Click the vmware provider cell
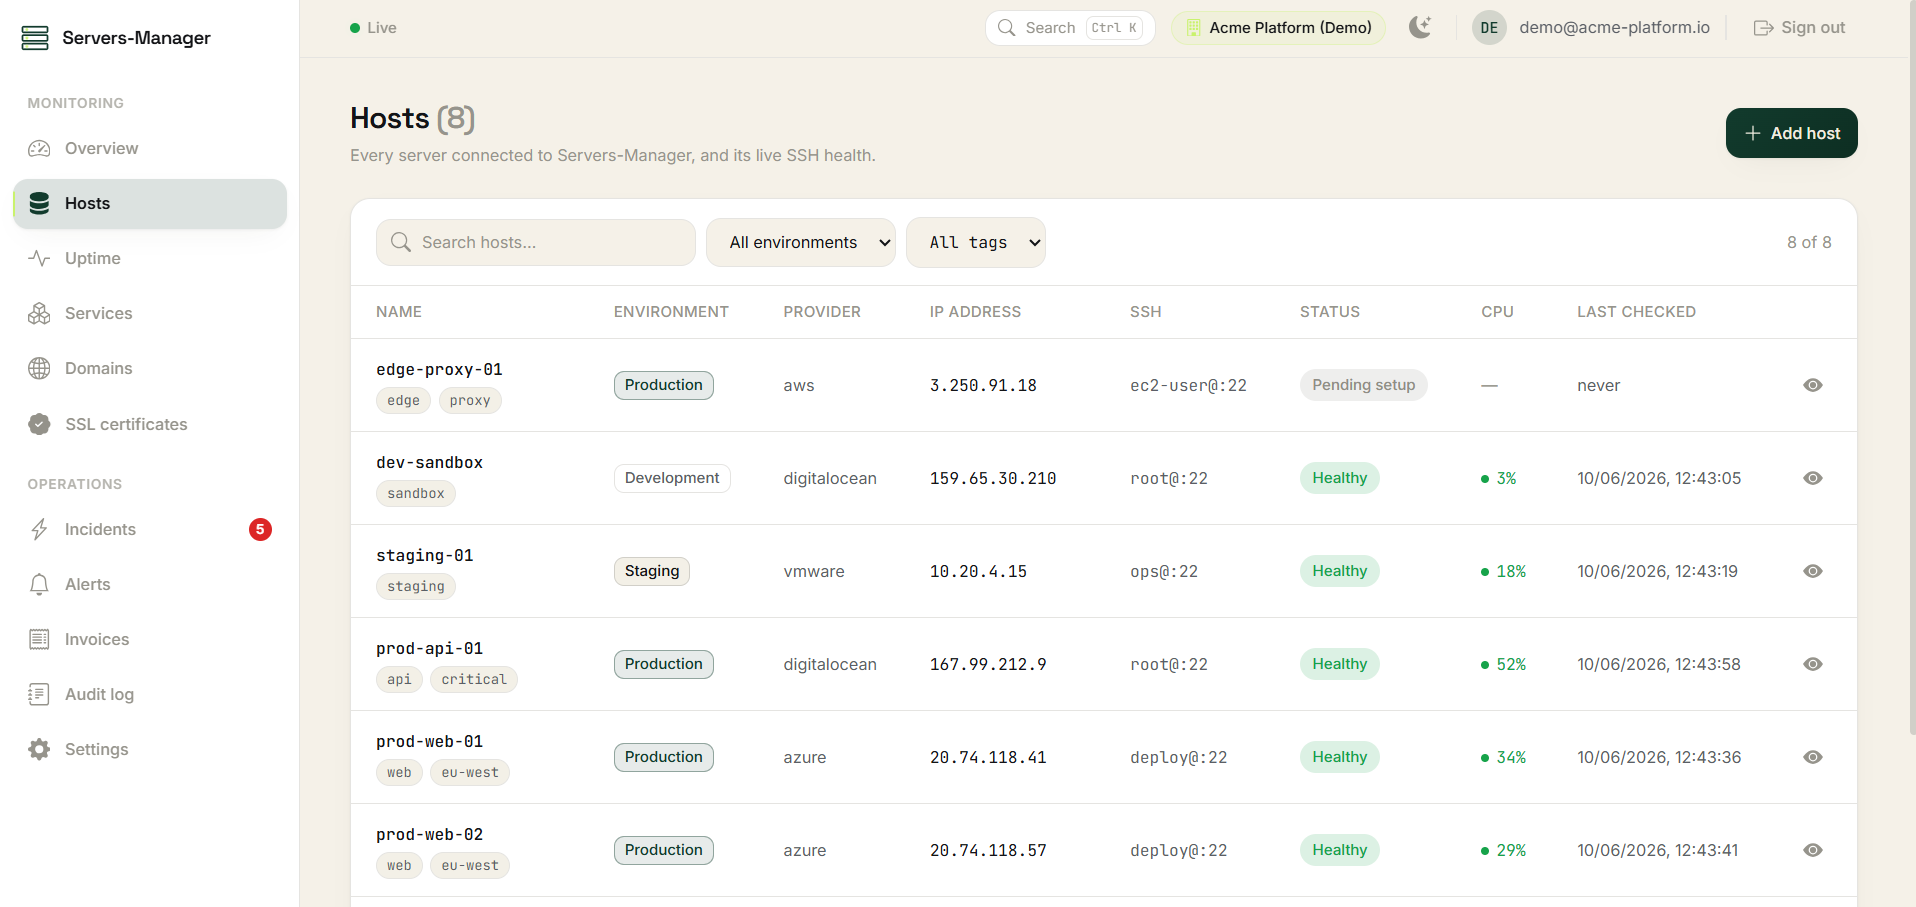The width and height of the screenshot is (1916, 907). click(x=814, y=571)
